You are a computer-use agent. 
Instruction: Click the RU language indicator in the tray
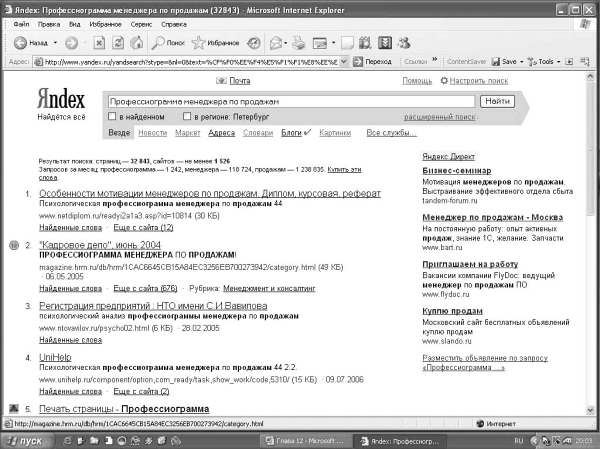click(518, 441)
